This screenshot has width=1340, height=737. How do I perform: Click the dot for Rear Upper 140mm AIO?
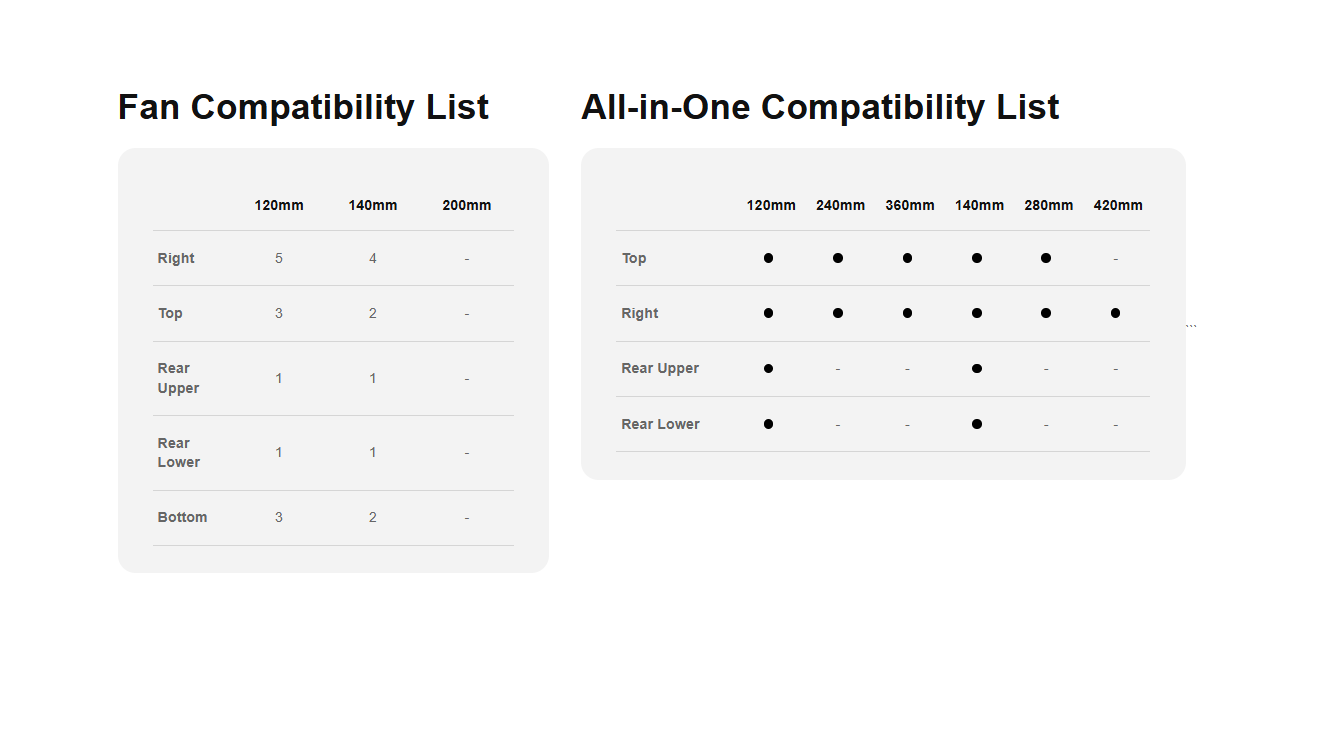point(977,368)
